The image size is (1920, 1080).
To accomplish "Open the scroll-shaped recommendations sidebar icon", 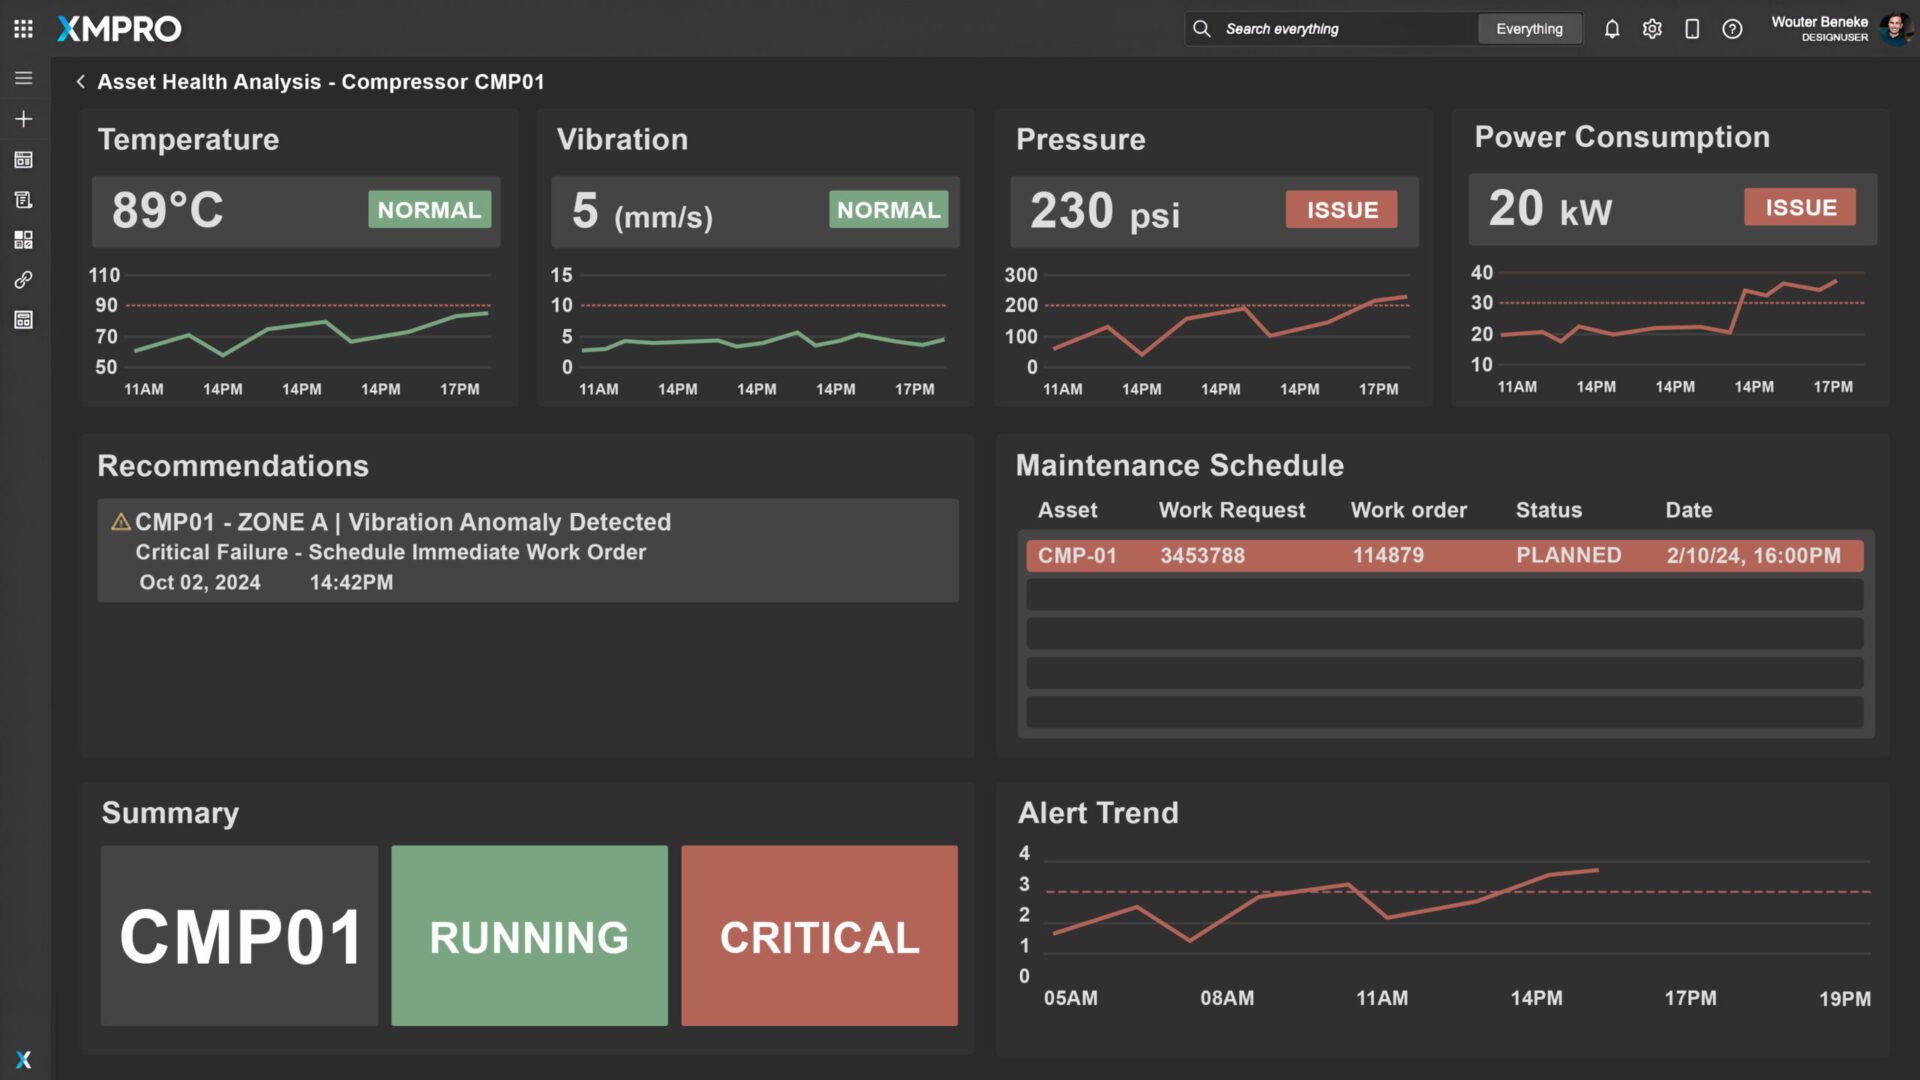I will [x=23, y=200].
